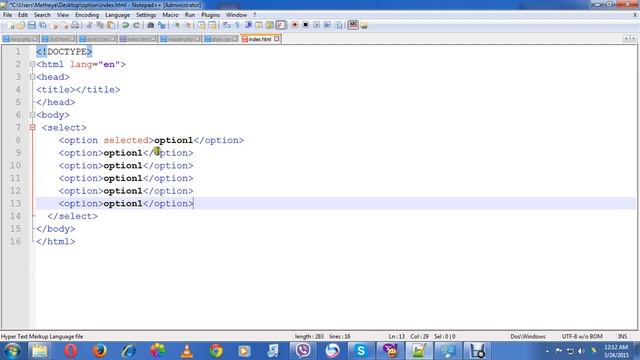
Task: Open the Edit menu
Action: tap(23, 15)
